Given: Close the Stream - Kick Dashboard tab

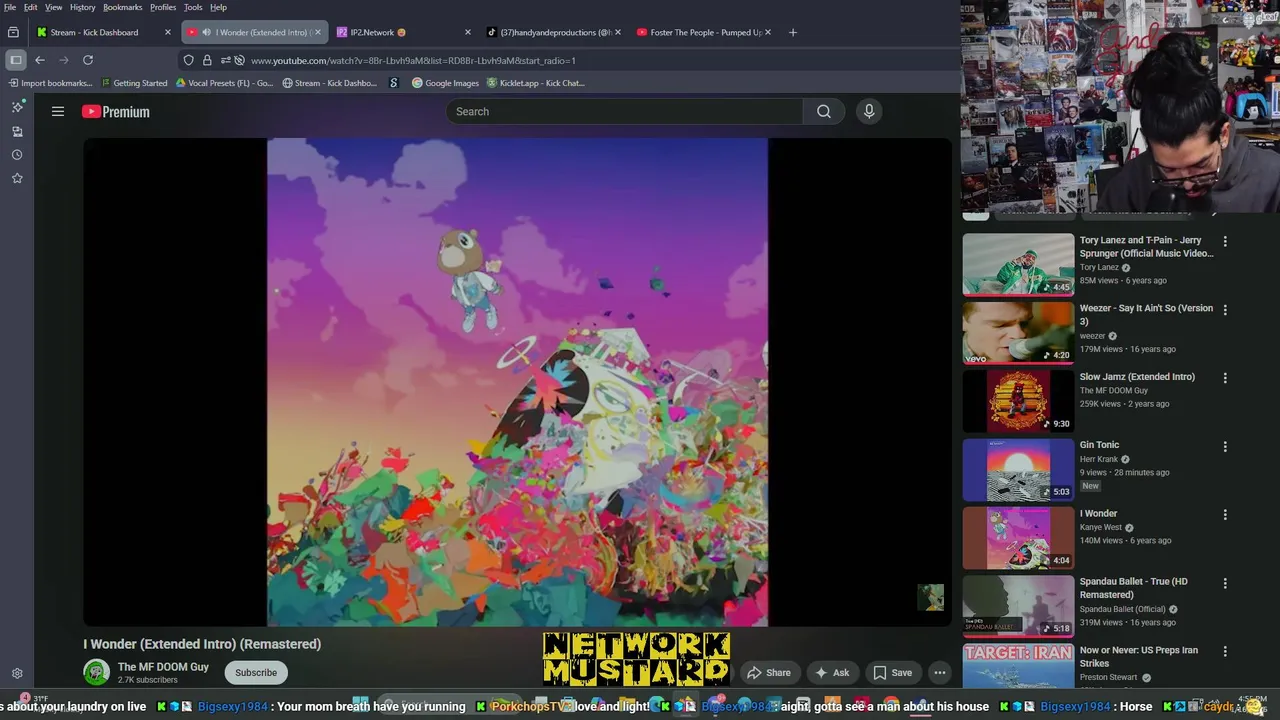Looking at the screenshot, I should [x=168, y=32].
